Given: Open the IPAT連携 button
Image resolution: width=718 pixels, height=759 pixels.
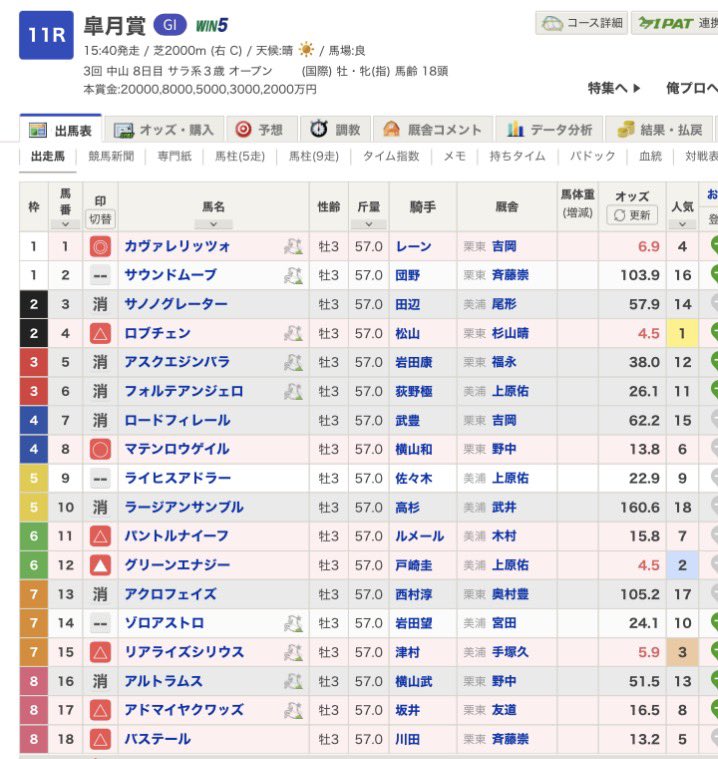Looking at the screenshot, I should coord(674,23).
